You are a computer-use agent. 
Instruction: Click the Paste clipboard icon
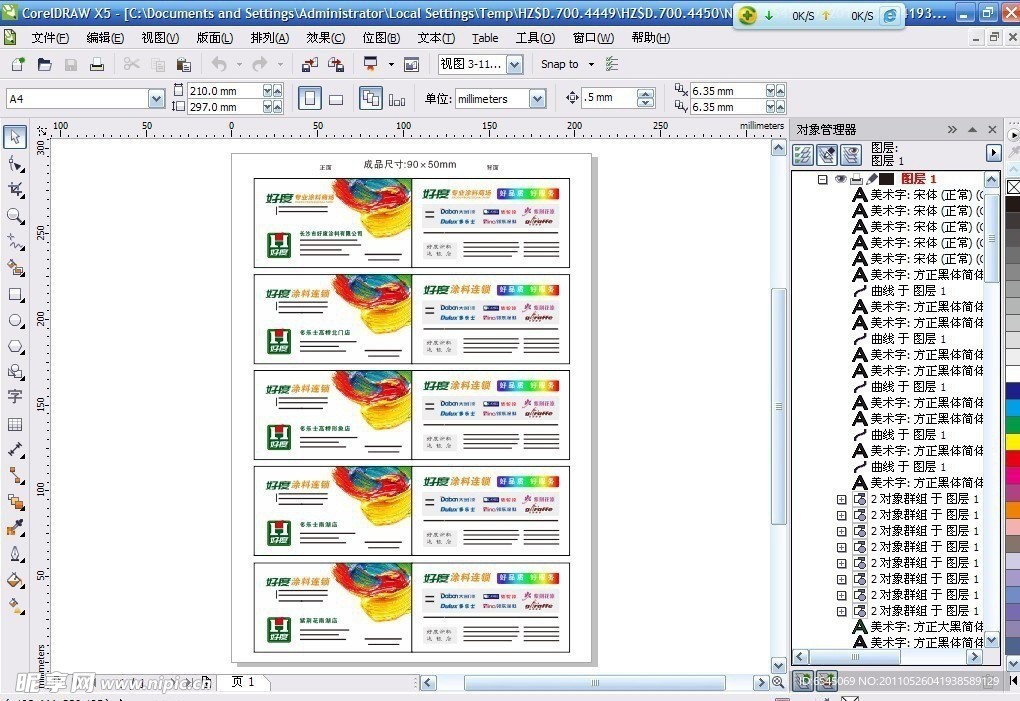click(184, 64)
